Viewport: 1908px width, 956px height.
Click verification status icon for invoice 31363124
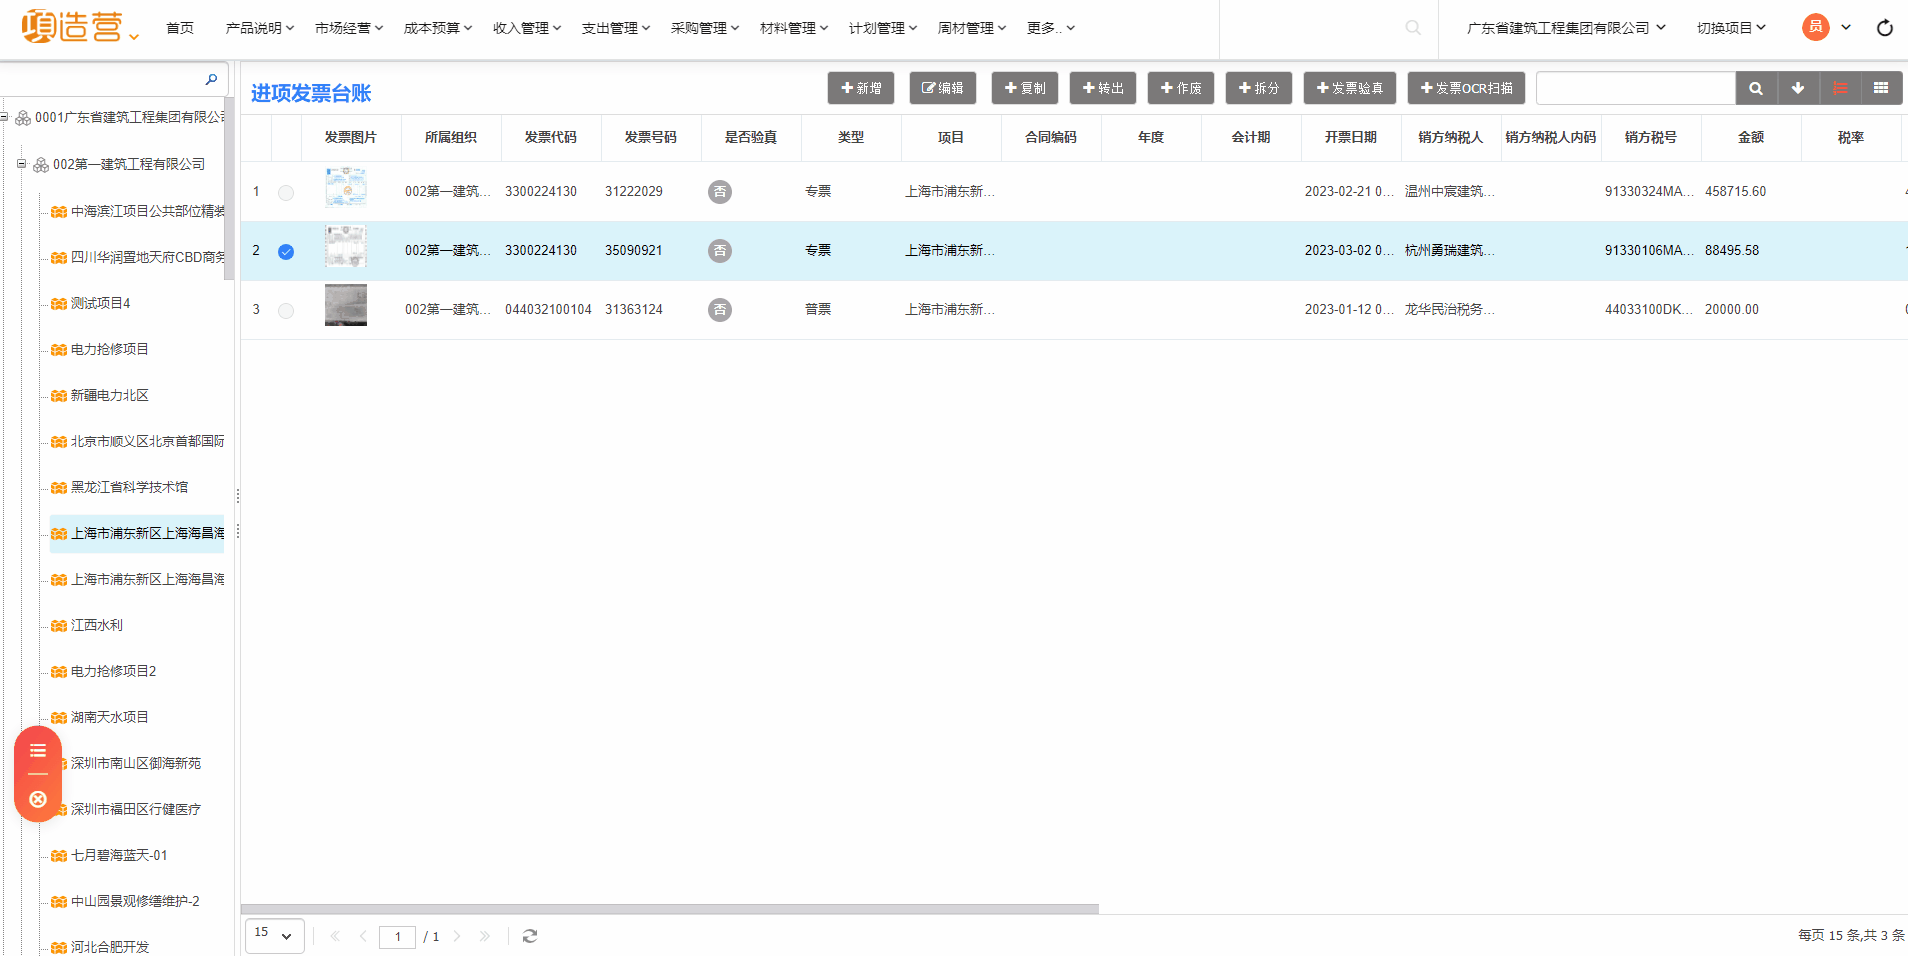(720, 310)
